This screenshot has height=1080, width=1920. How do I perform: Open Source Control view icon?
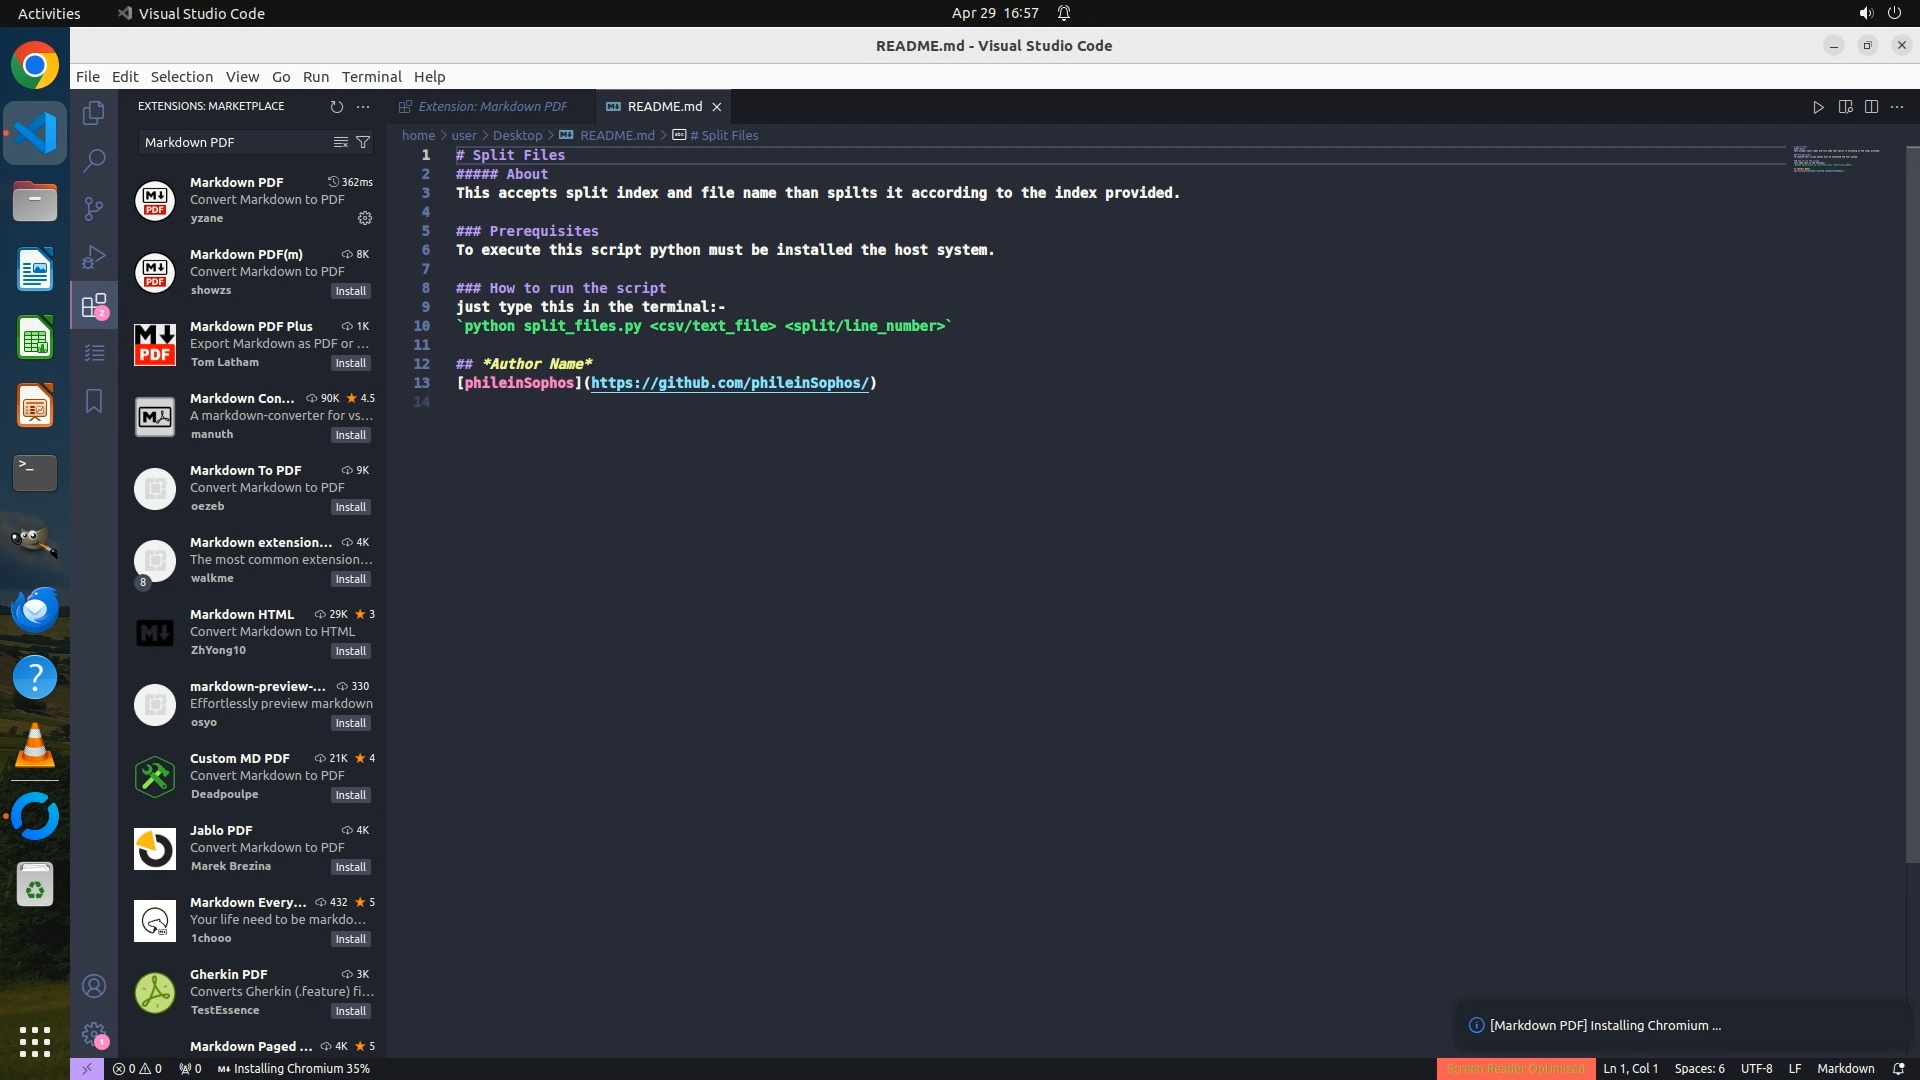coord(94,208)
